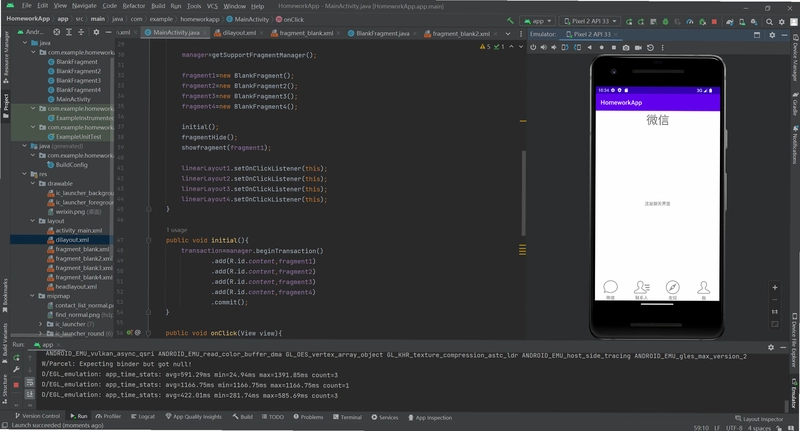
Task: Show hidden editor tabs dropdown arrow
Action: click(508, 34)
